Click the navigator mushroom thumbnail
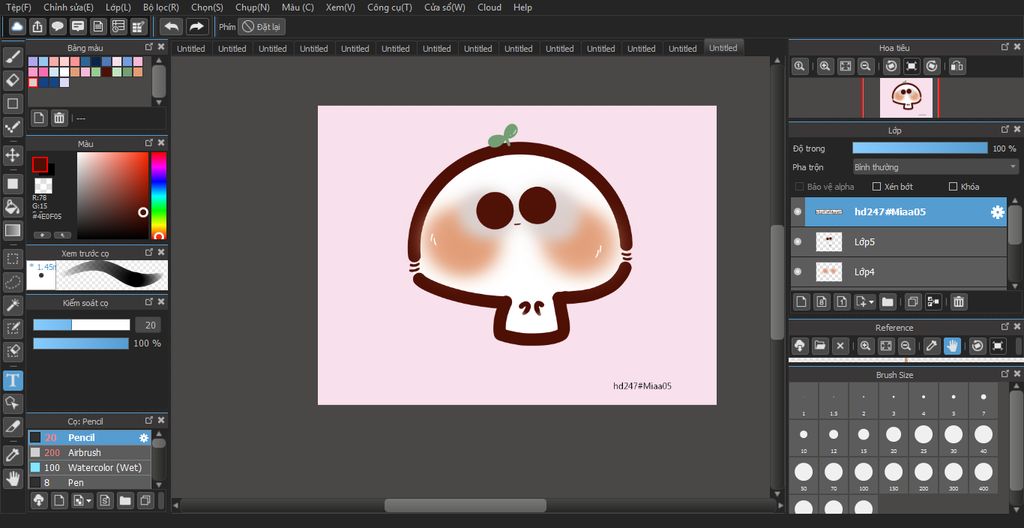This screenshot has height=528, width=1024. pyautogui.click(x=906, y=98)
